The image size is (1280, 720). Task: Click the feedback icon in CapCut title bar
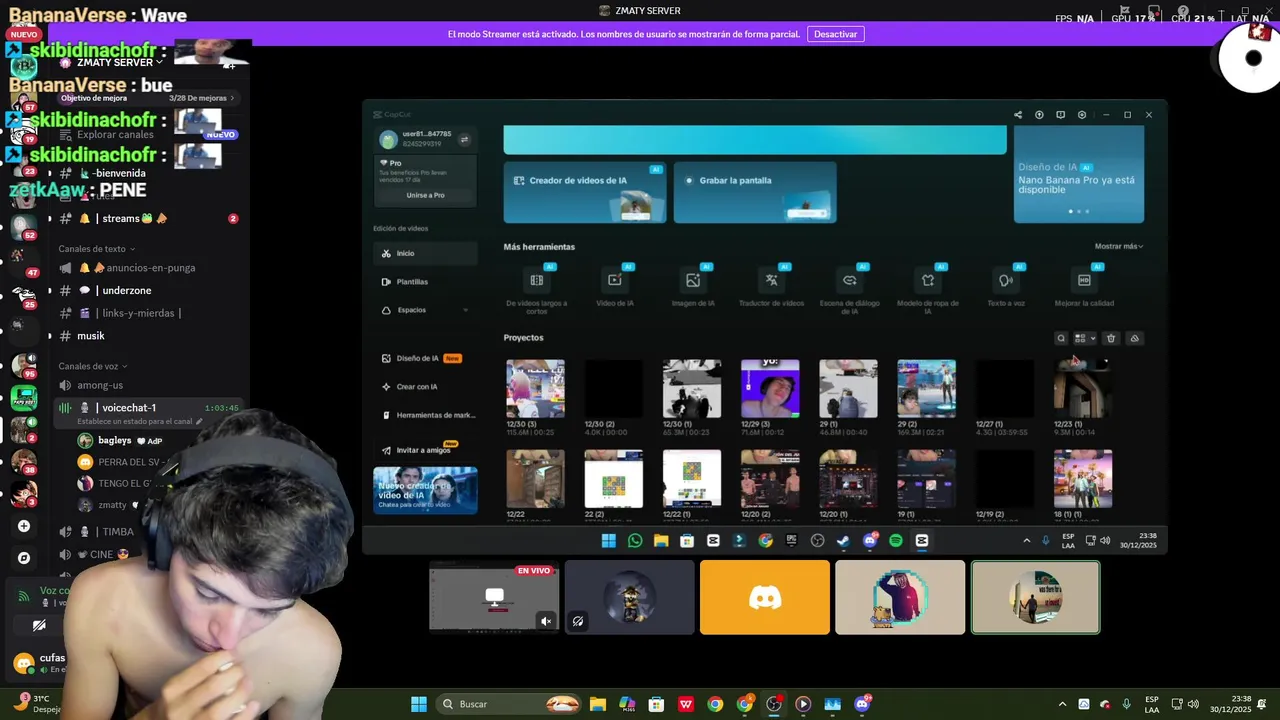(x=1061, y=115)
